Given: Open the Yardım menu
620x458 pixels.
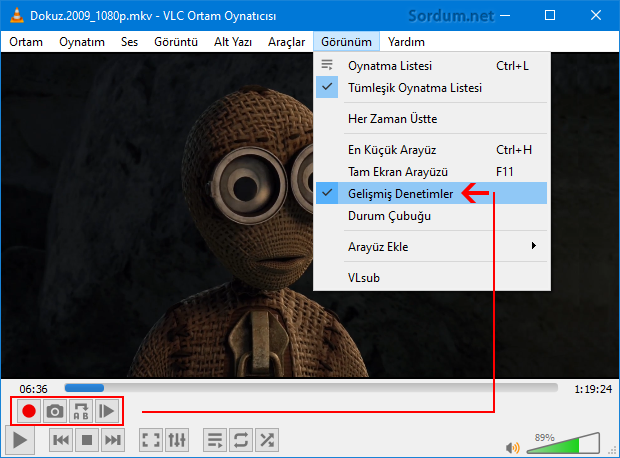Looking at the screenshot, I should pos(406,42).
